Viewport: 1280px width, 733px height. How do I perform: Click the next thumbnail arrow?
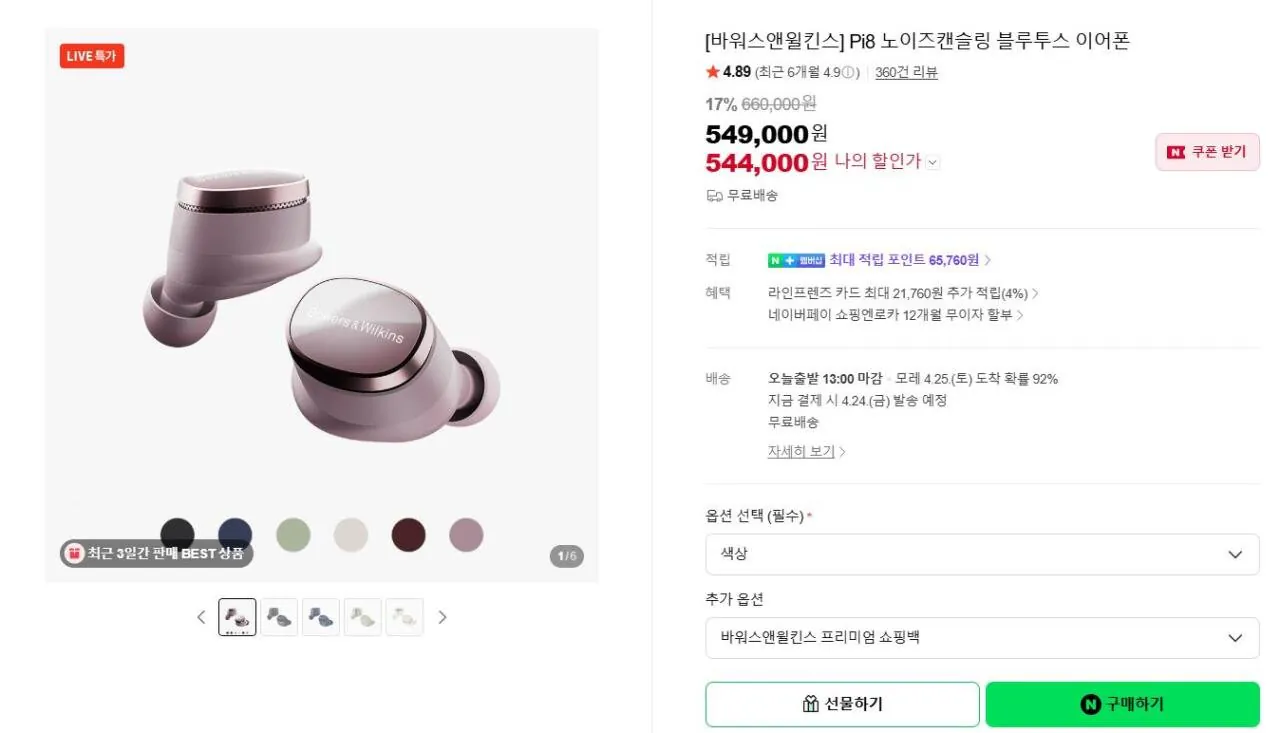pos(442,617)
